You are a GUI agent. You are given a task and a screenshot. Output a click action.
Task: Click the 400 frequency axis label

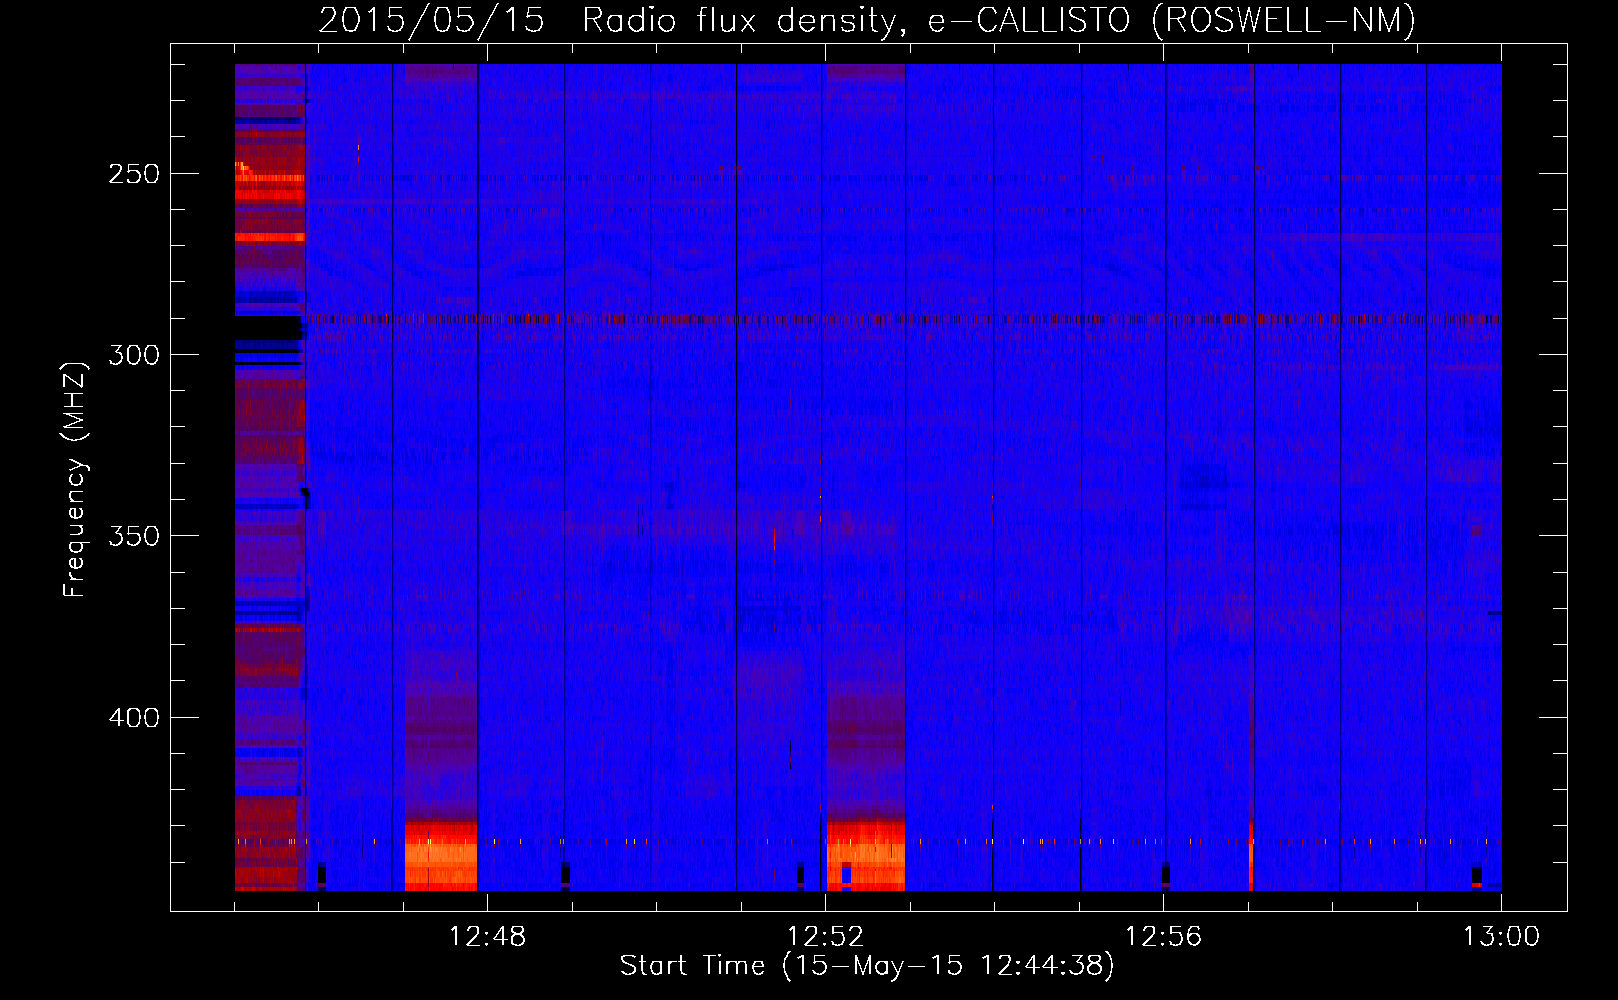tap(134, 718)
